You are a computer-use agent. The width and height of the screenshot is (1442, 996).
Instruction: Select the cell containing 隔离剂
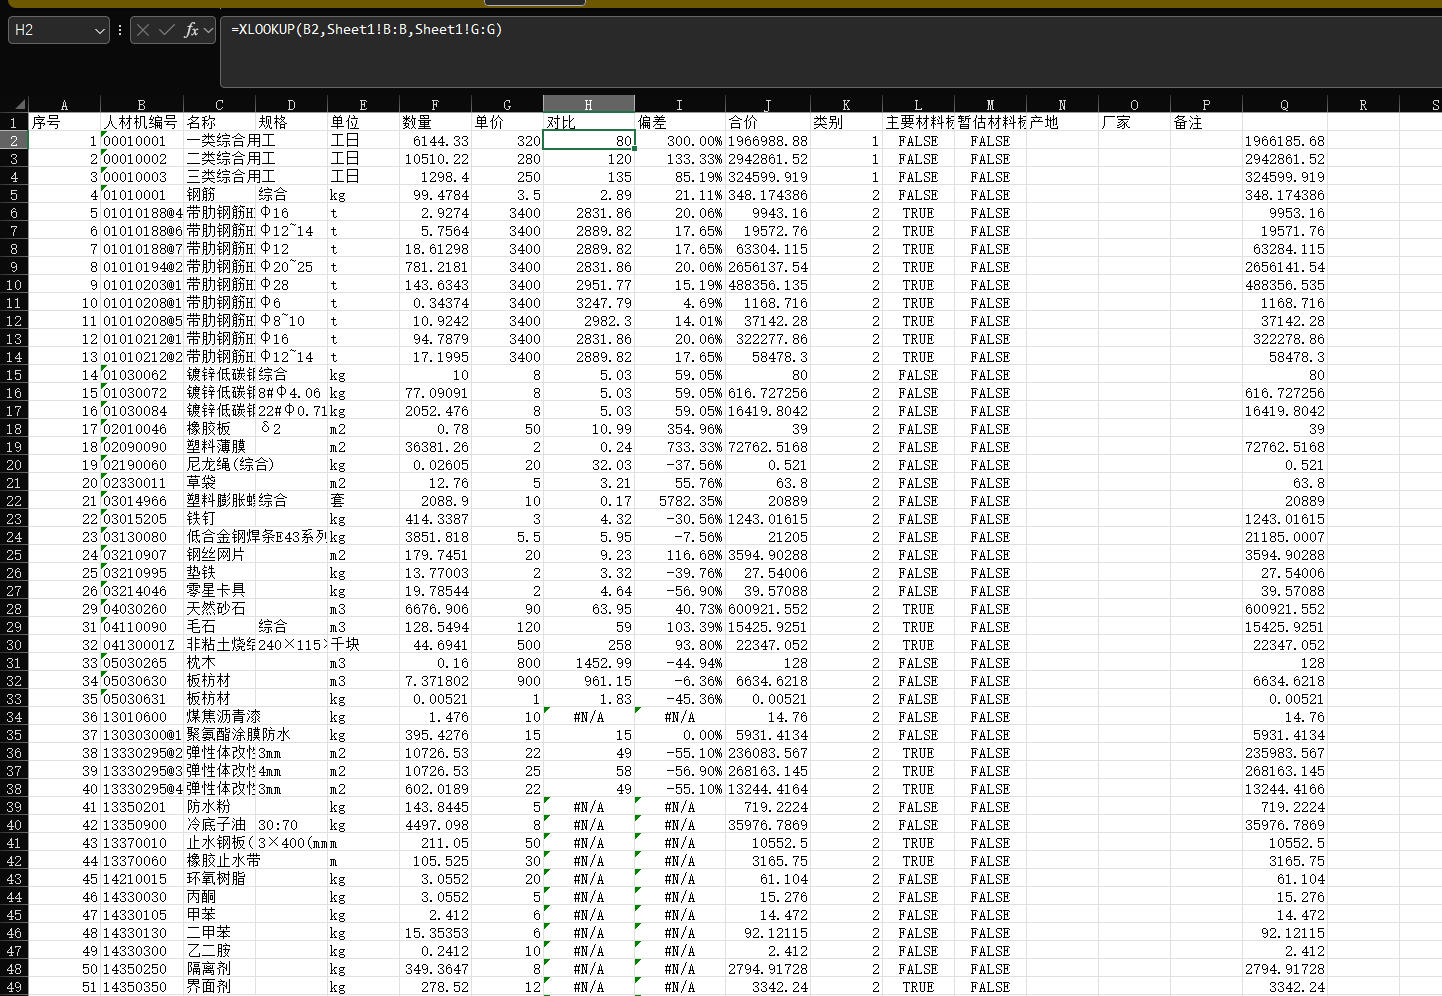(219, 969)
